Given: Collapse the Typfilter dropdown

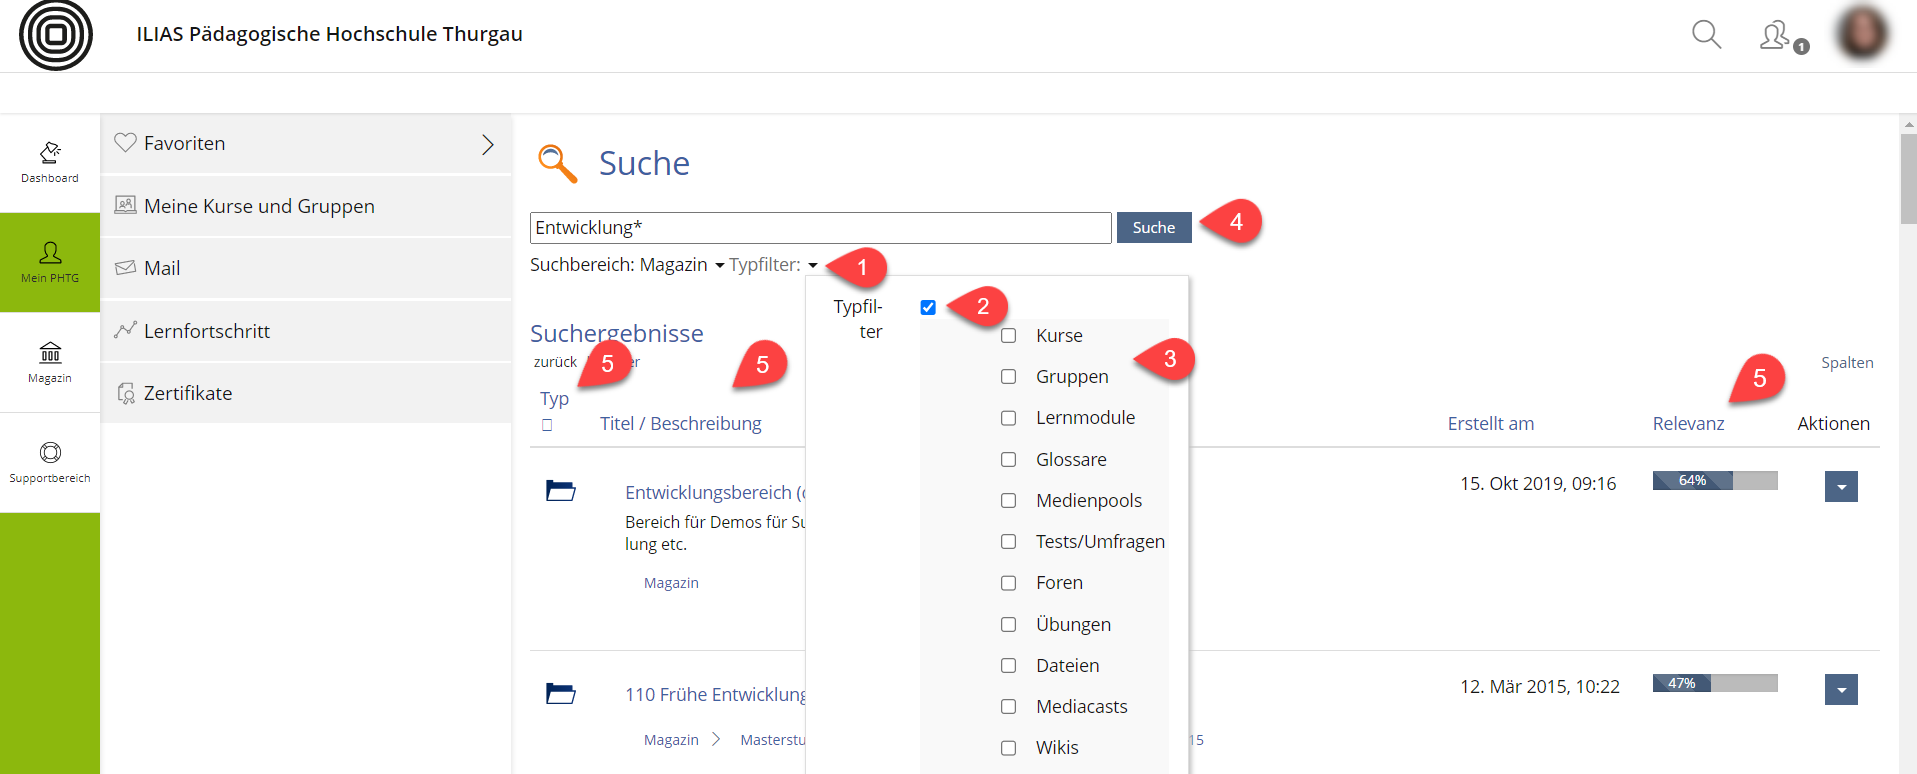Looking at the screenshot, I should (773, 265).
